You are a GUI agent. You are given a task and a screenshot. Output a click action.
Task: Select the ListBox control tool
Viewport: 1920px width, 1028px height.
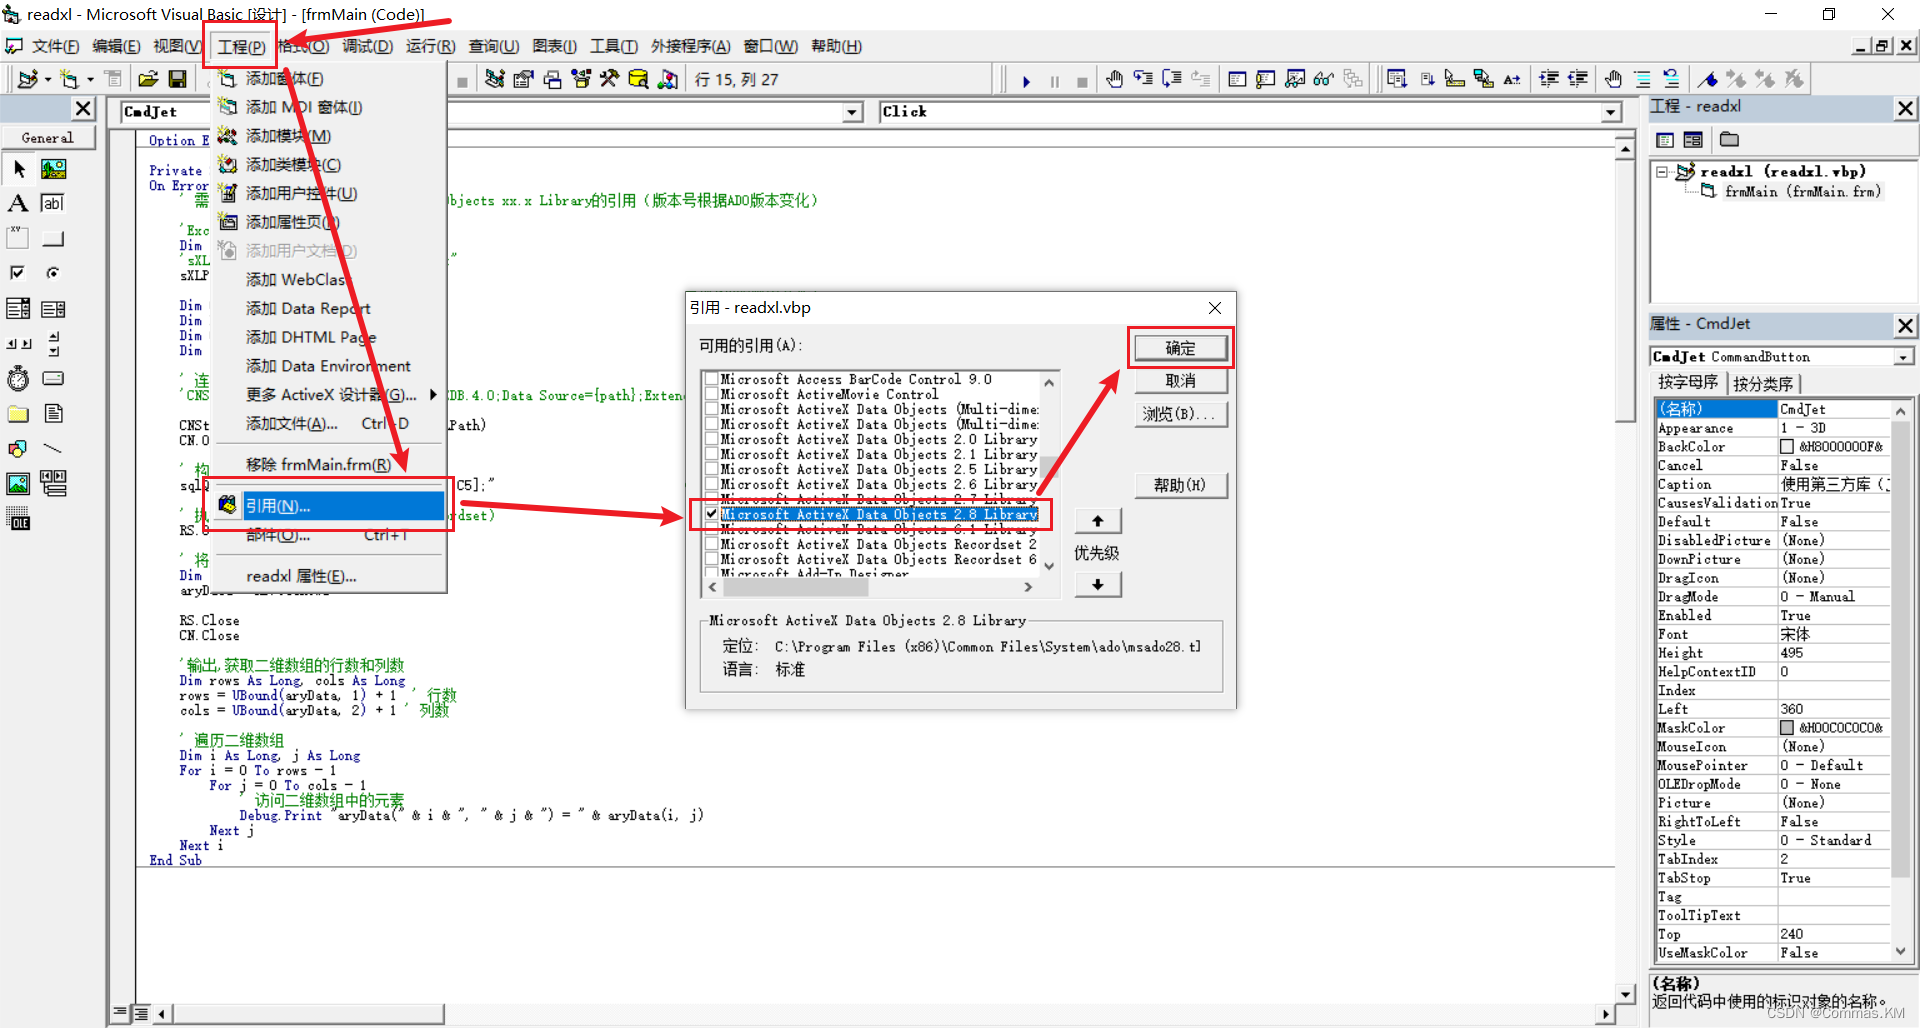(53, 309)
